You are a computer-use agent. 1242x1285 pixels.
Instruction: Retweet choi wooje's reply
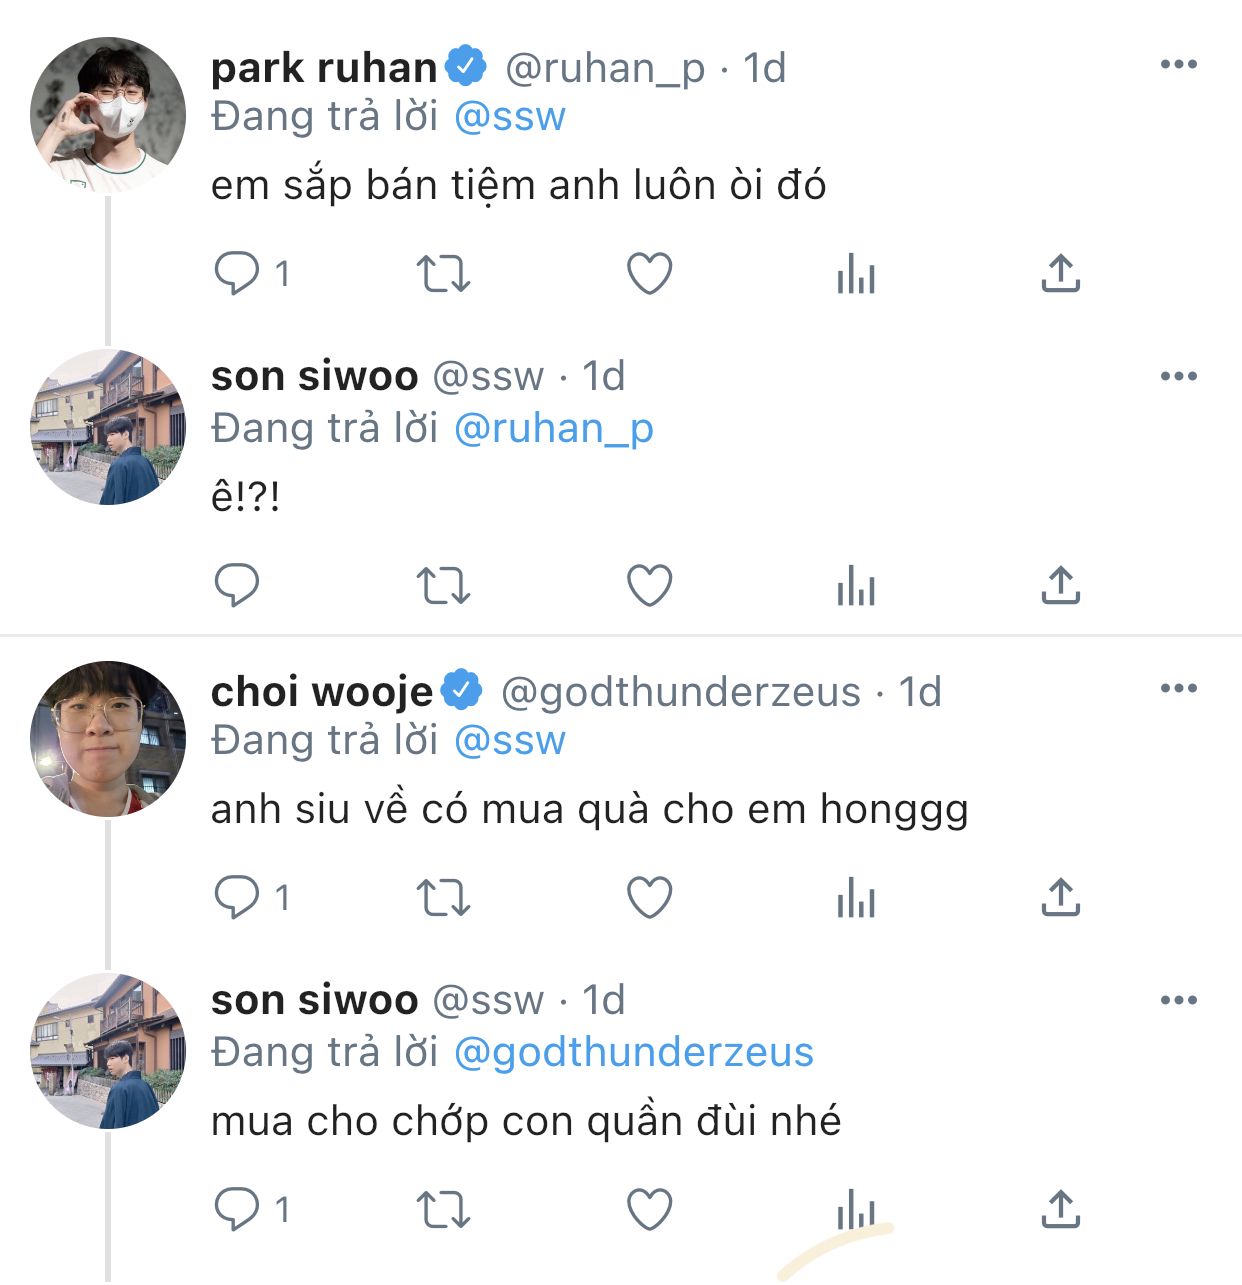pos(443,897)
